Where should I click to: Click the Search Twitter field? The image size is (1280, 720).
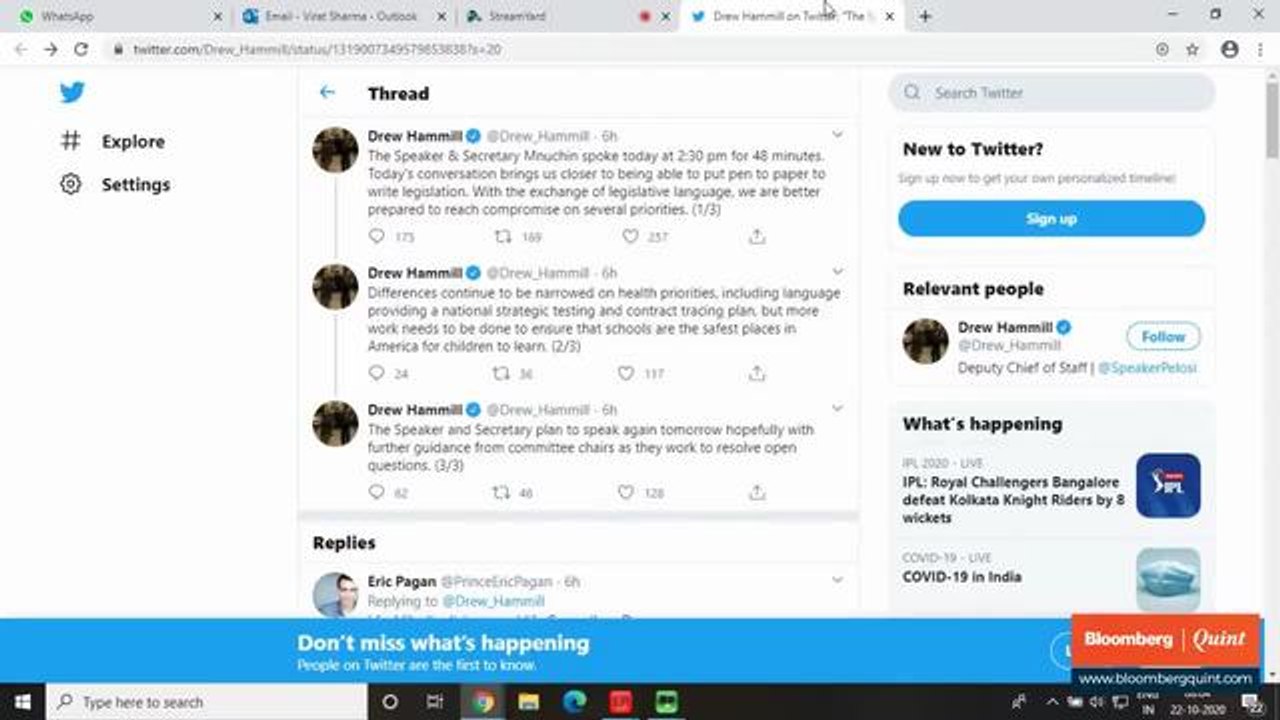pos(1051,92)
